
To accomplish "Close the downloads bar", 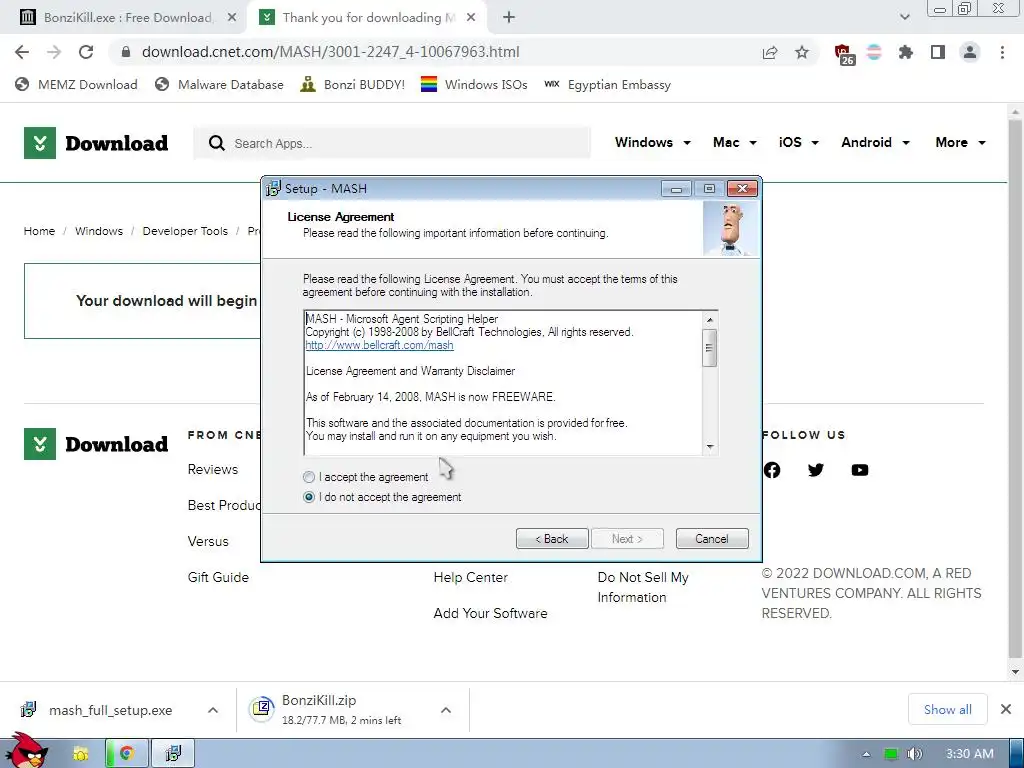I will [x=1006, y=709].
